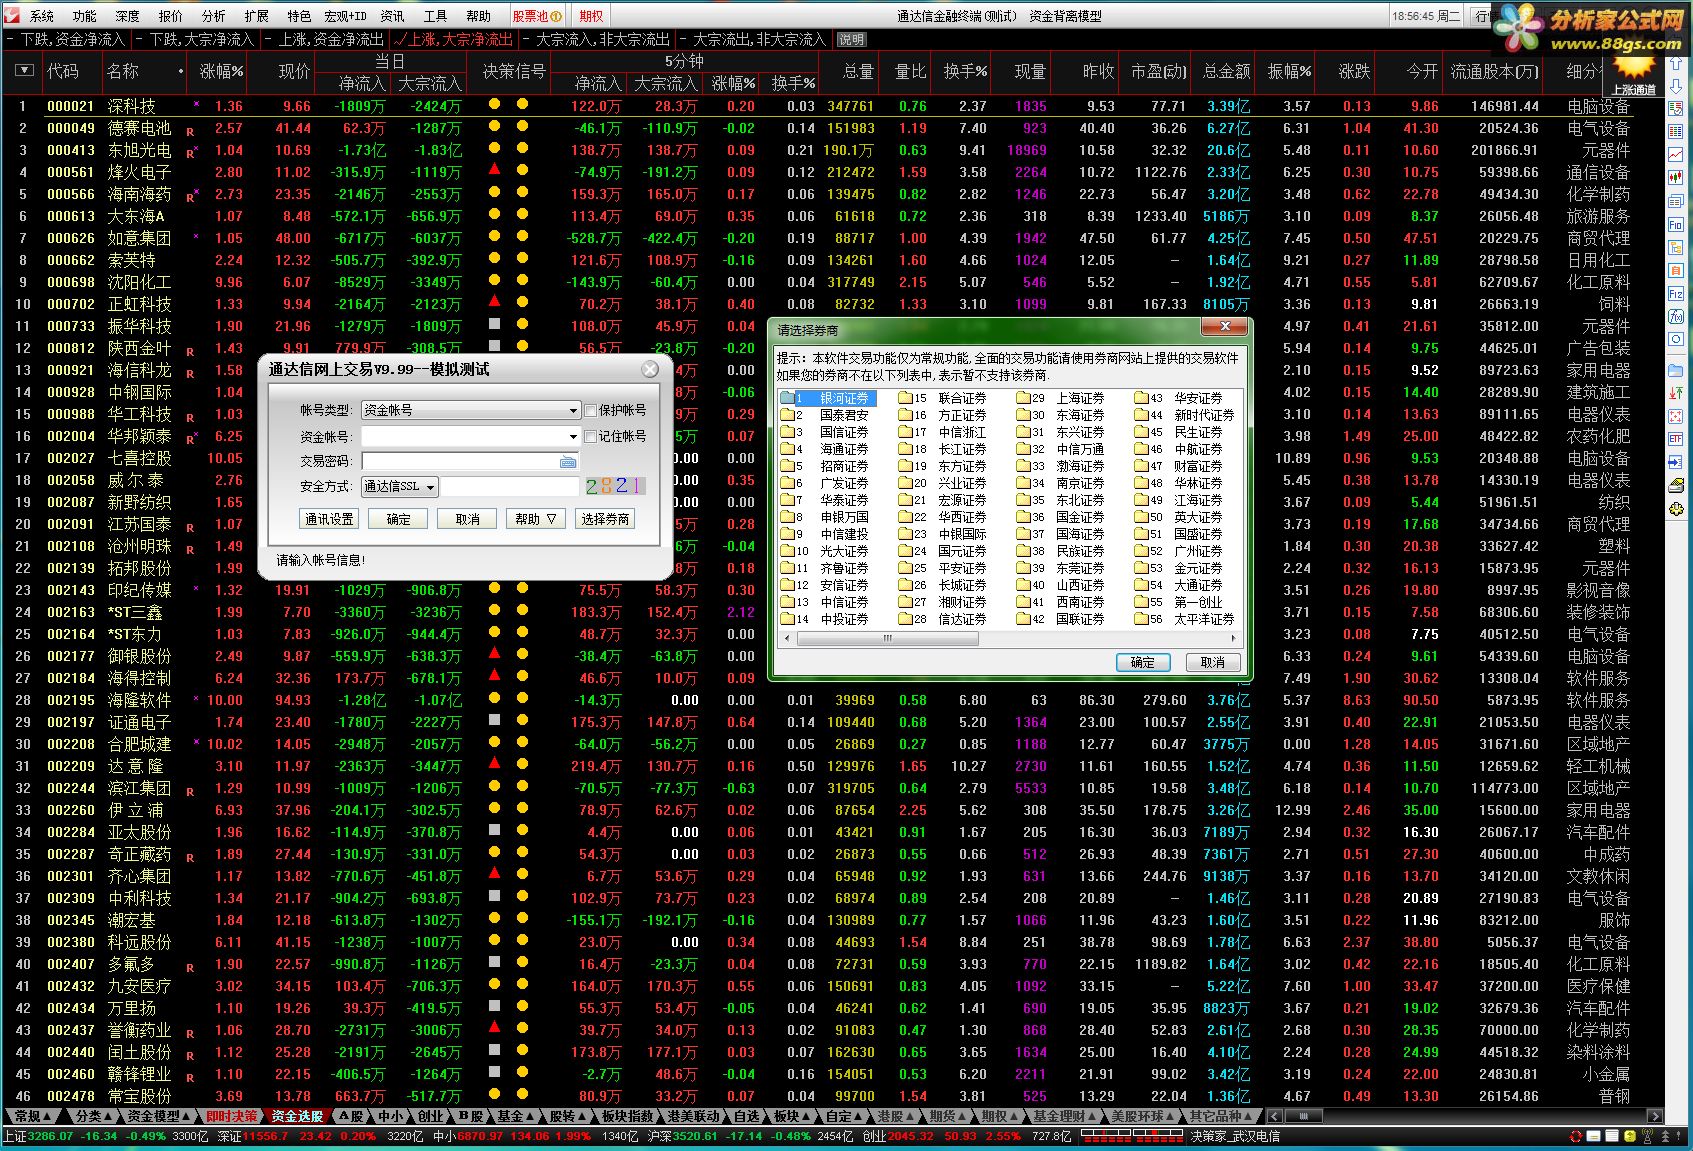
Task: Click the soft keyboard icon in password field
Action: tap(568, 462)
